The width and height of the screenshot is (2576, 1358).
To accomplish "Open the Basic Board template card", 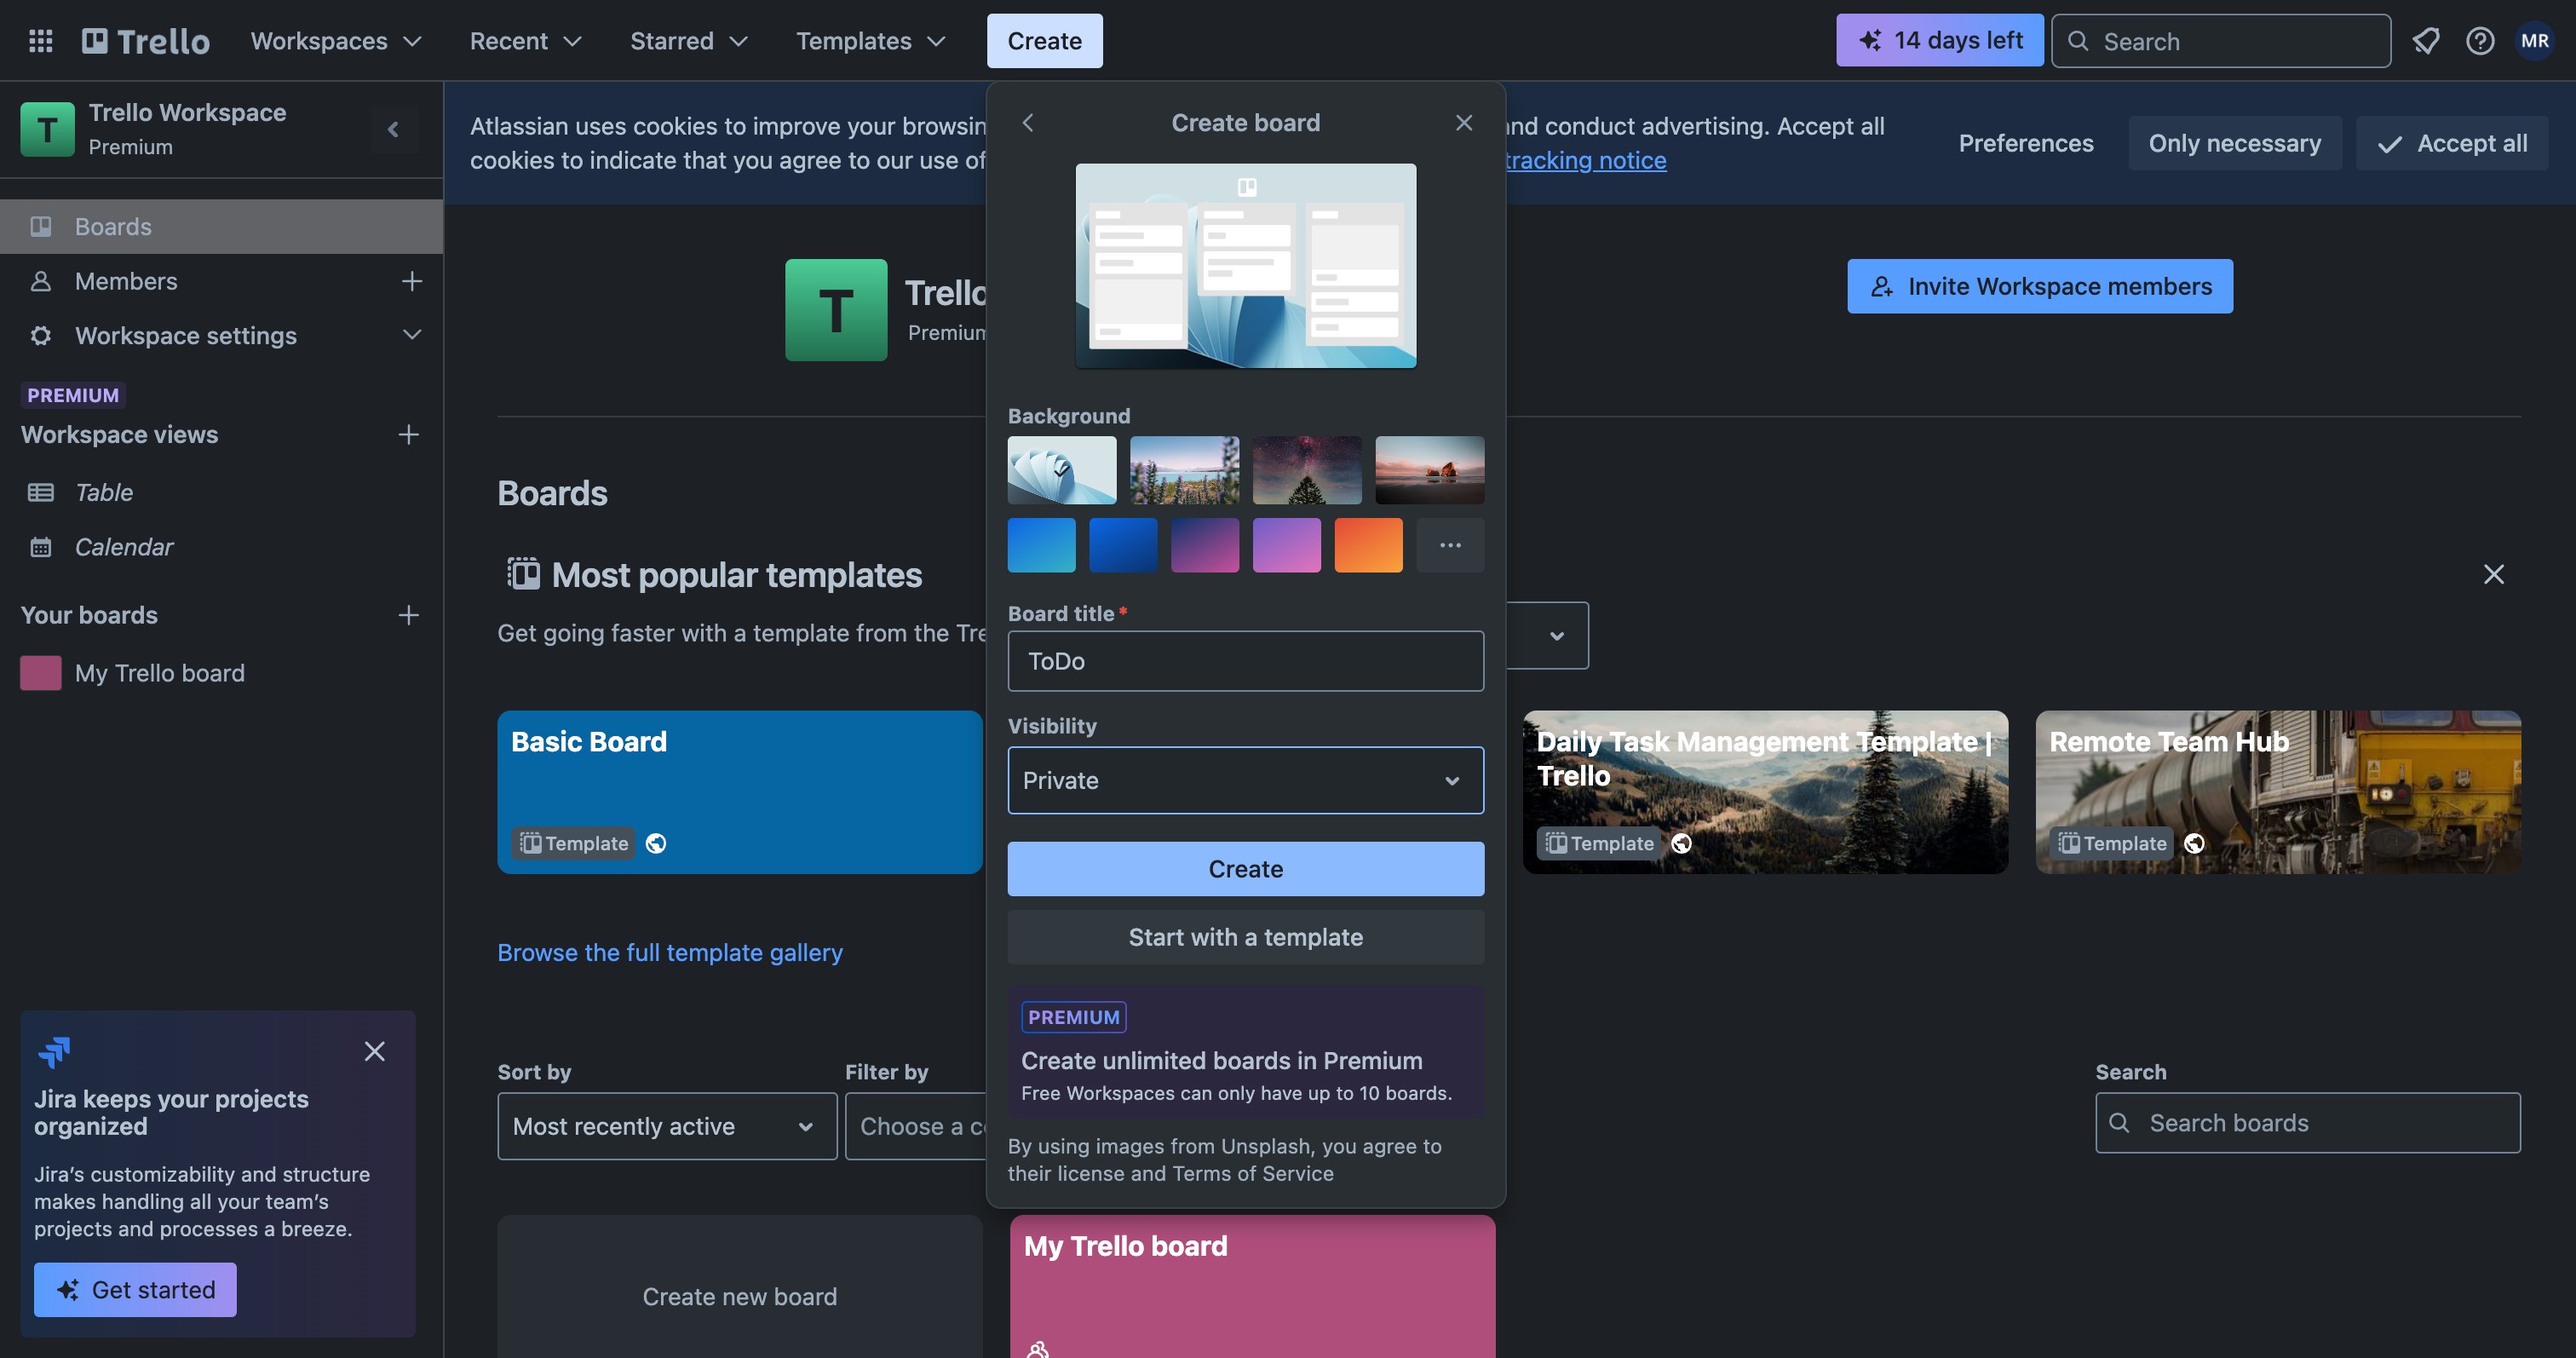I will click(740, 792).
